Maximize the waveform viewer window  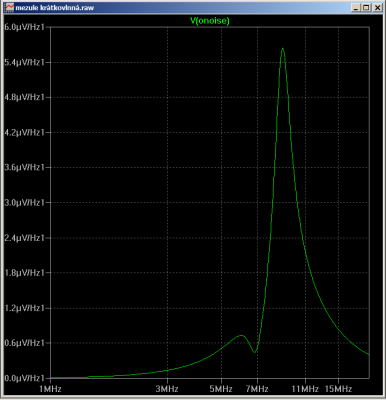366,7
